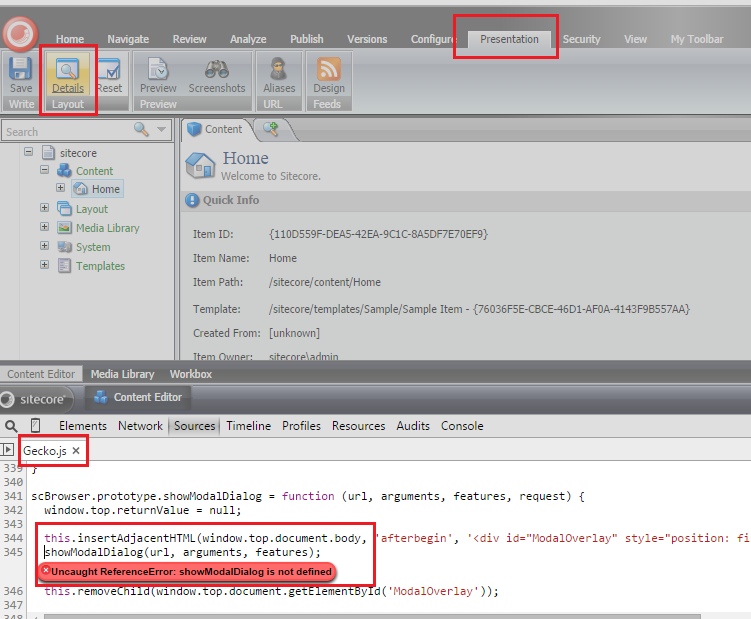751x619 pixels.
Task: Expand the Home tree node
Action: 60,187
